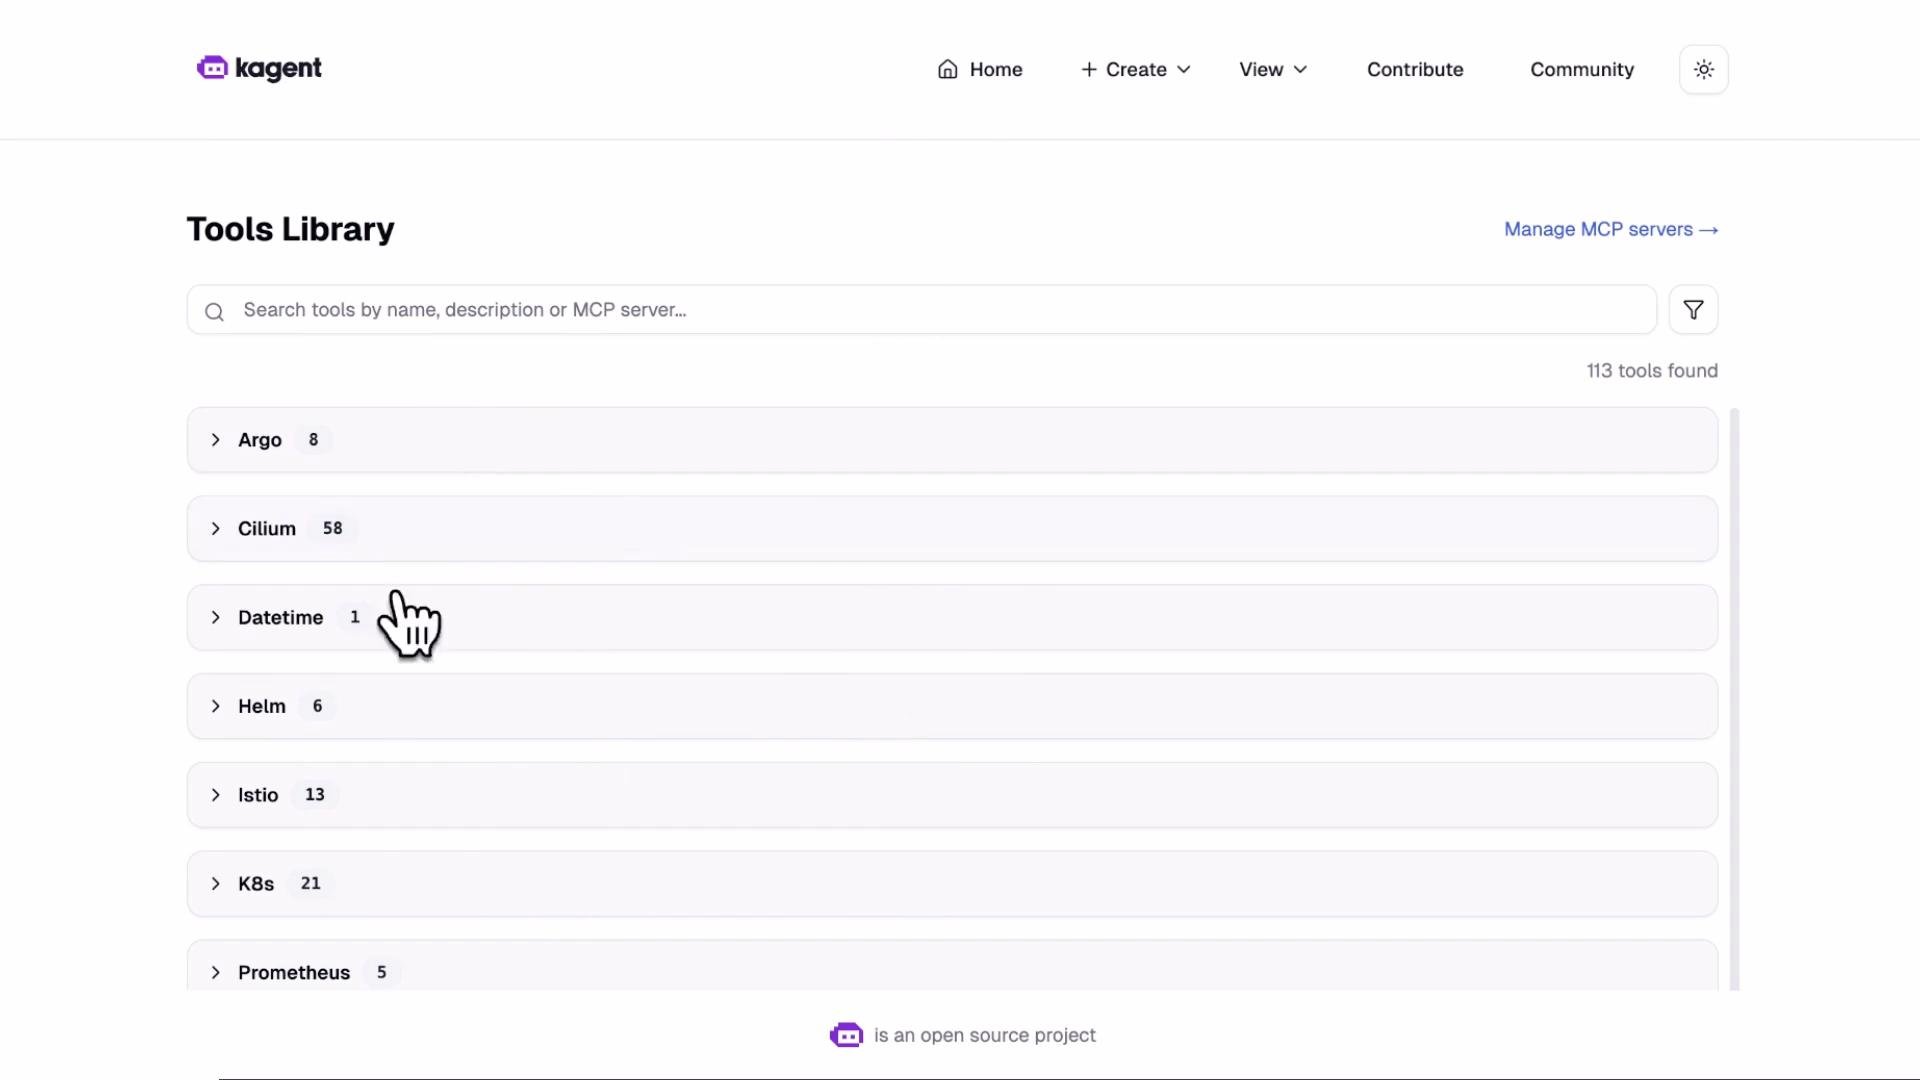Expand the K8s chevron

215,884
